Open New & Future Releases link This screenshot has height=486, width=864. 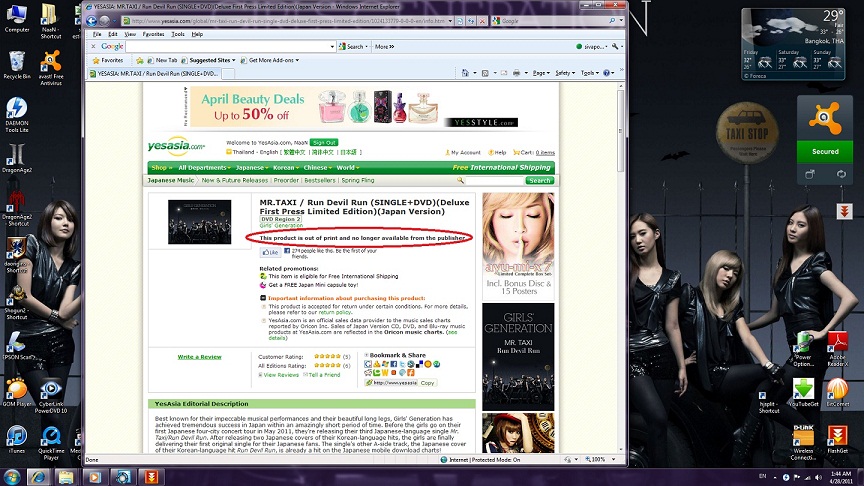pos(235,181)
